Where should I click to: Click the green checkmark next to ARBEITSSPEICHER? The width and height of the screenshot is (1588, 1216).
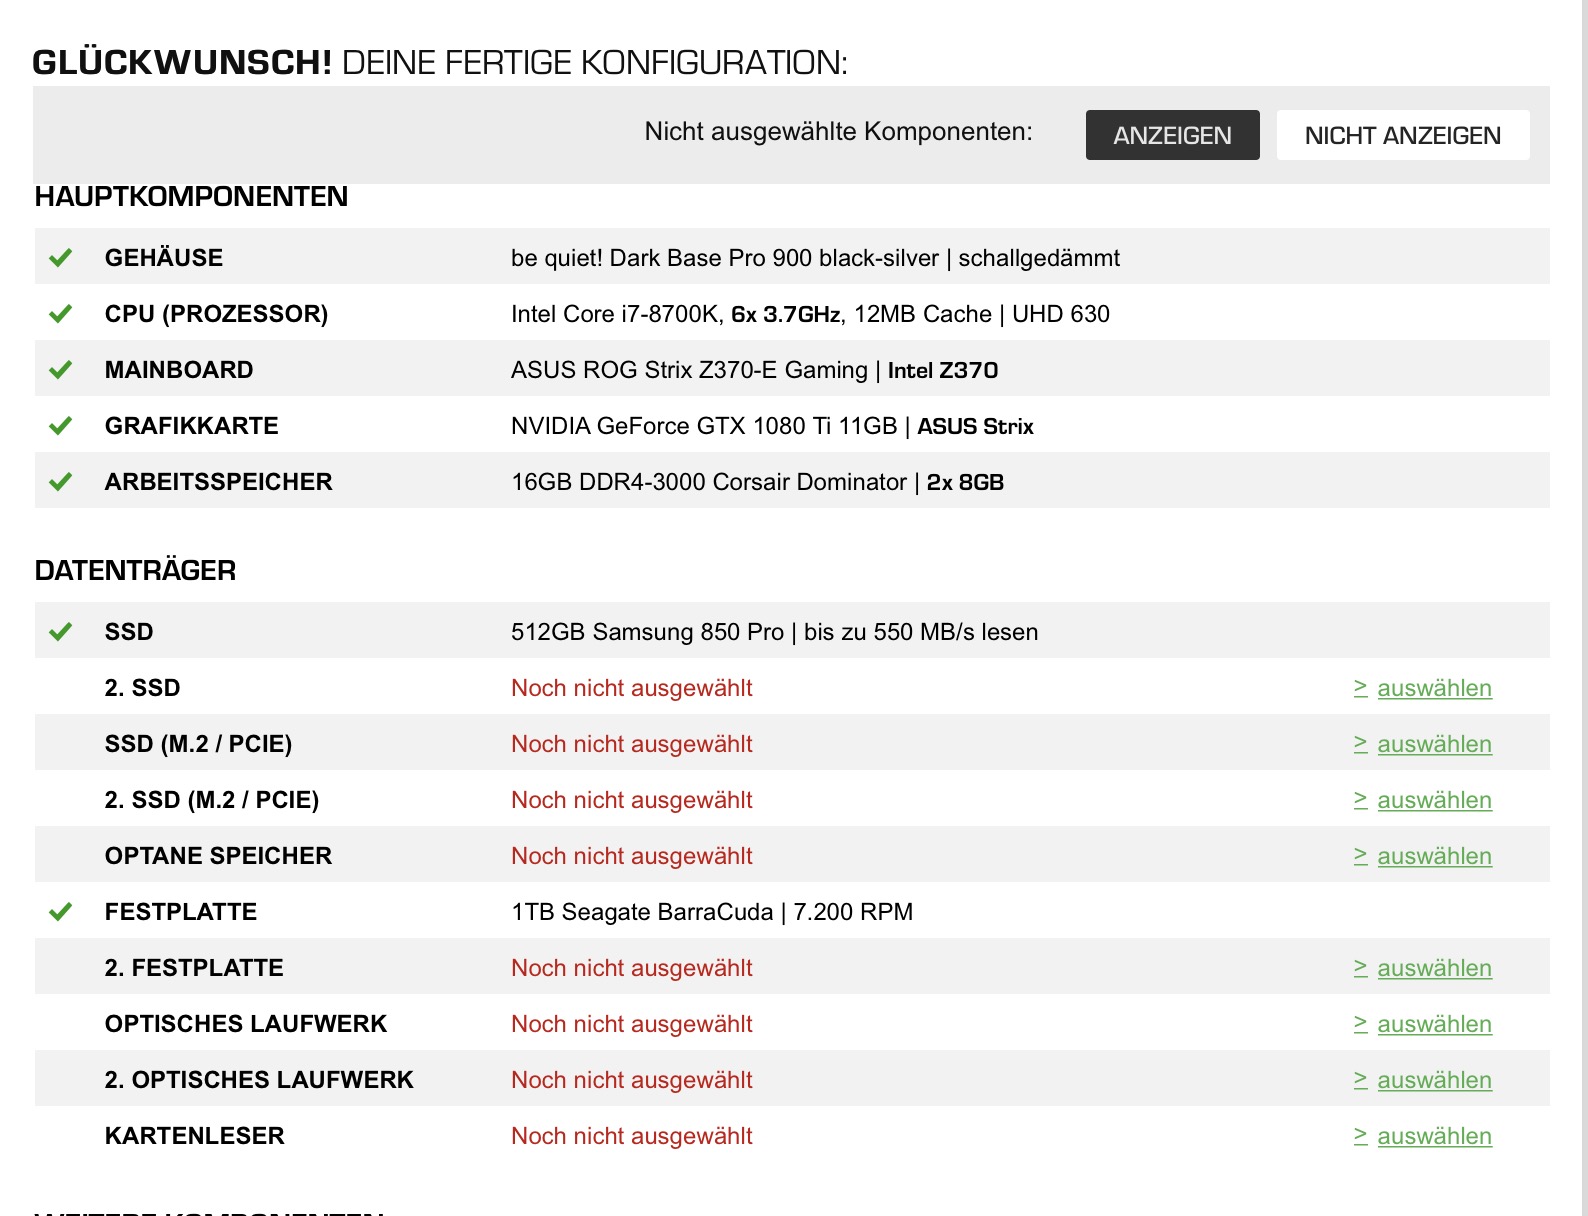[61, 482]
